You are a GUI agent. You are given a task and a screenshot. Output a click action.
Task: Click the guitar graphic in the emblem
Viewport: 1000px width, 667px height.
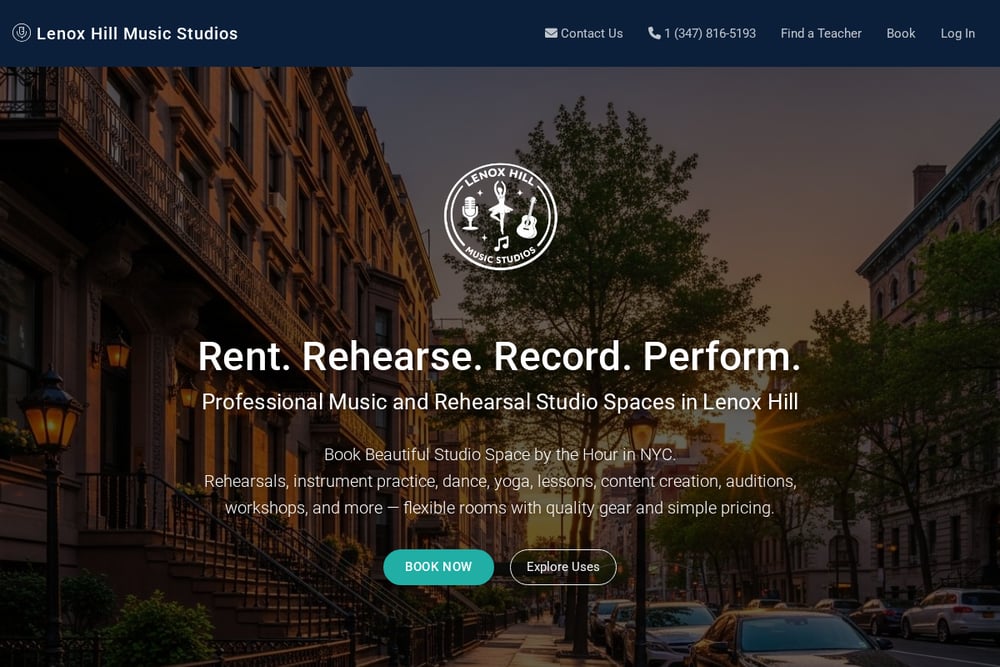tap(528, 219)
